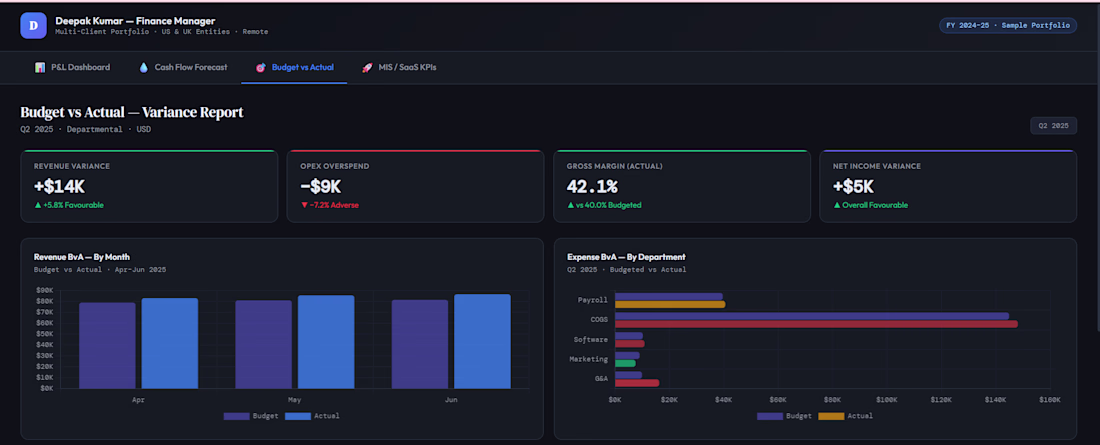The width and height of the screenshot is (1100, 445).
Task: Switch to Cash Flow Forecast tab
Action: click(x=183, y=67)
